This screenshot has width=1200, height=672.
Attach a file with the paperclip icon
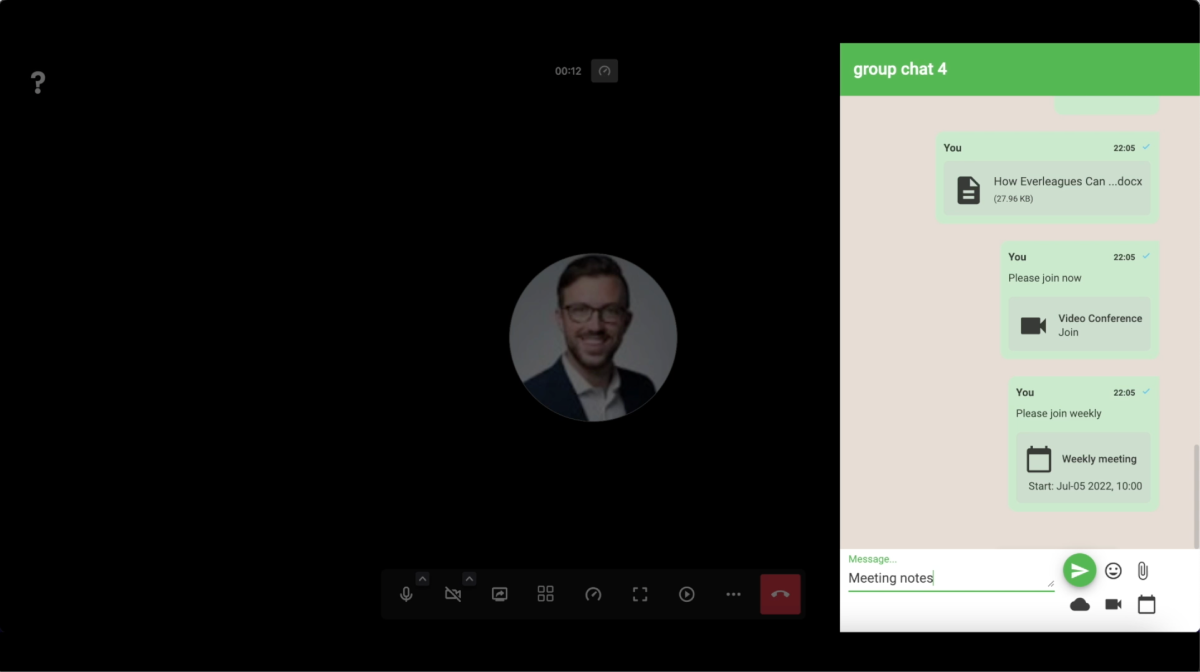tap(1143, 571)
